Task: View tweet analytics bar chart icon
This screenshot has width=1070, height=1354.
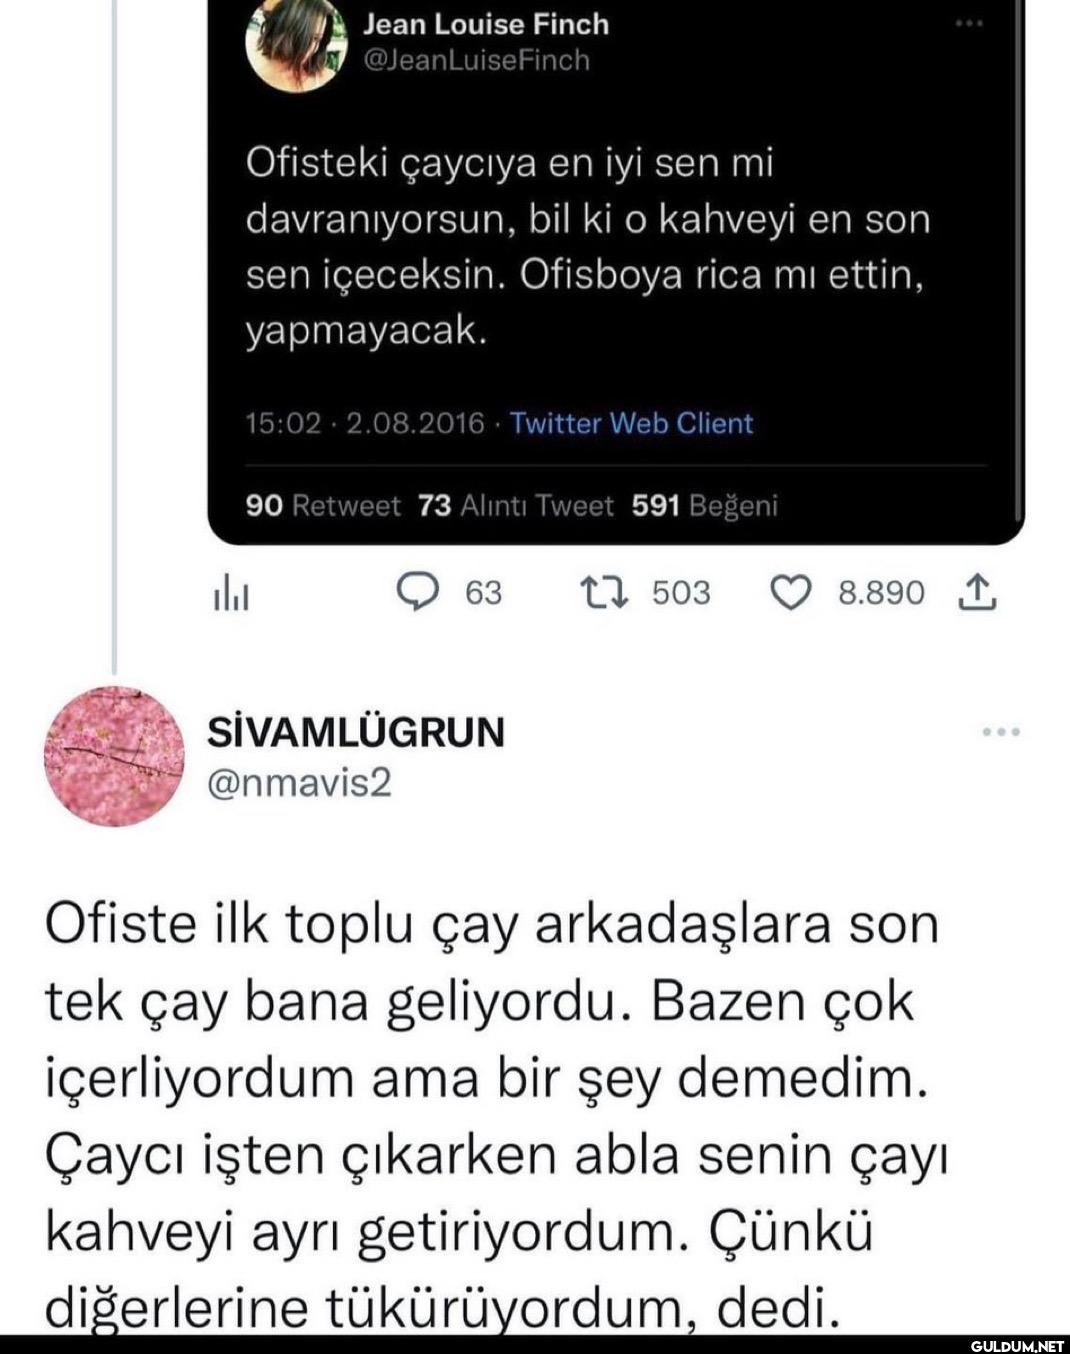Action: pos(232,595)
